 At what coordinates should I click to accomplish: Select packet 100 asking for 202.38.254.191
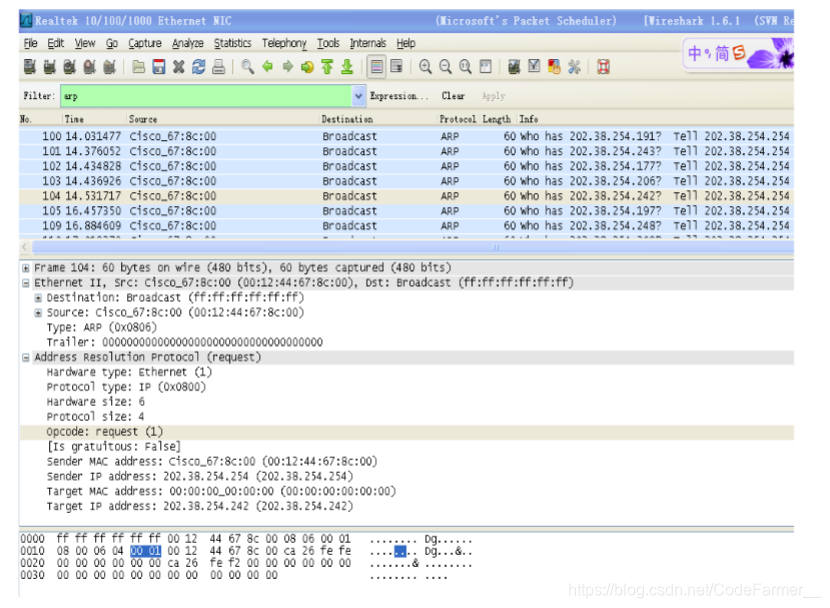pyautogui.click(x=406, y=136)
